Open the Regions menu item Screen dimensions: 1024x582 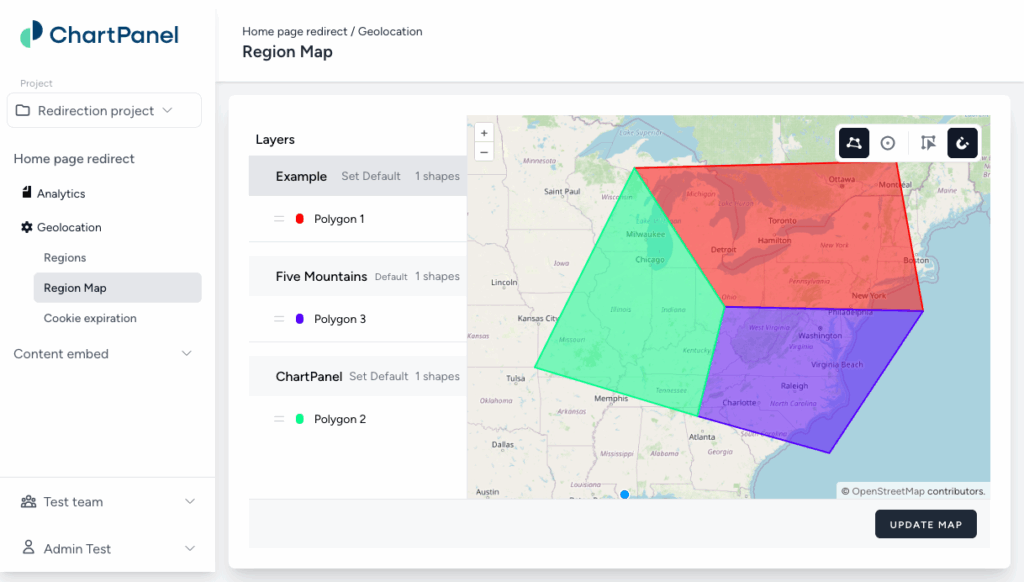(x=65, y=258)
